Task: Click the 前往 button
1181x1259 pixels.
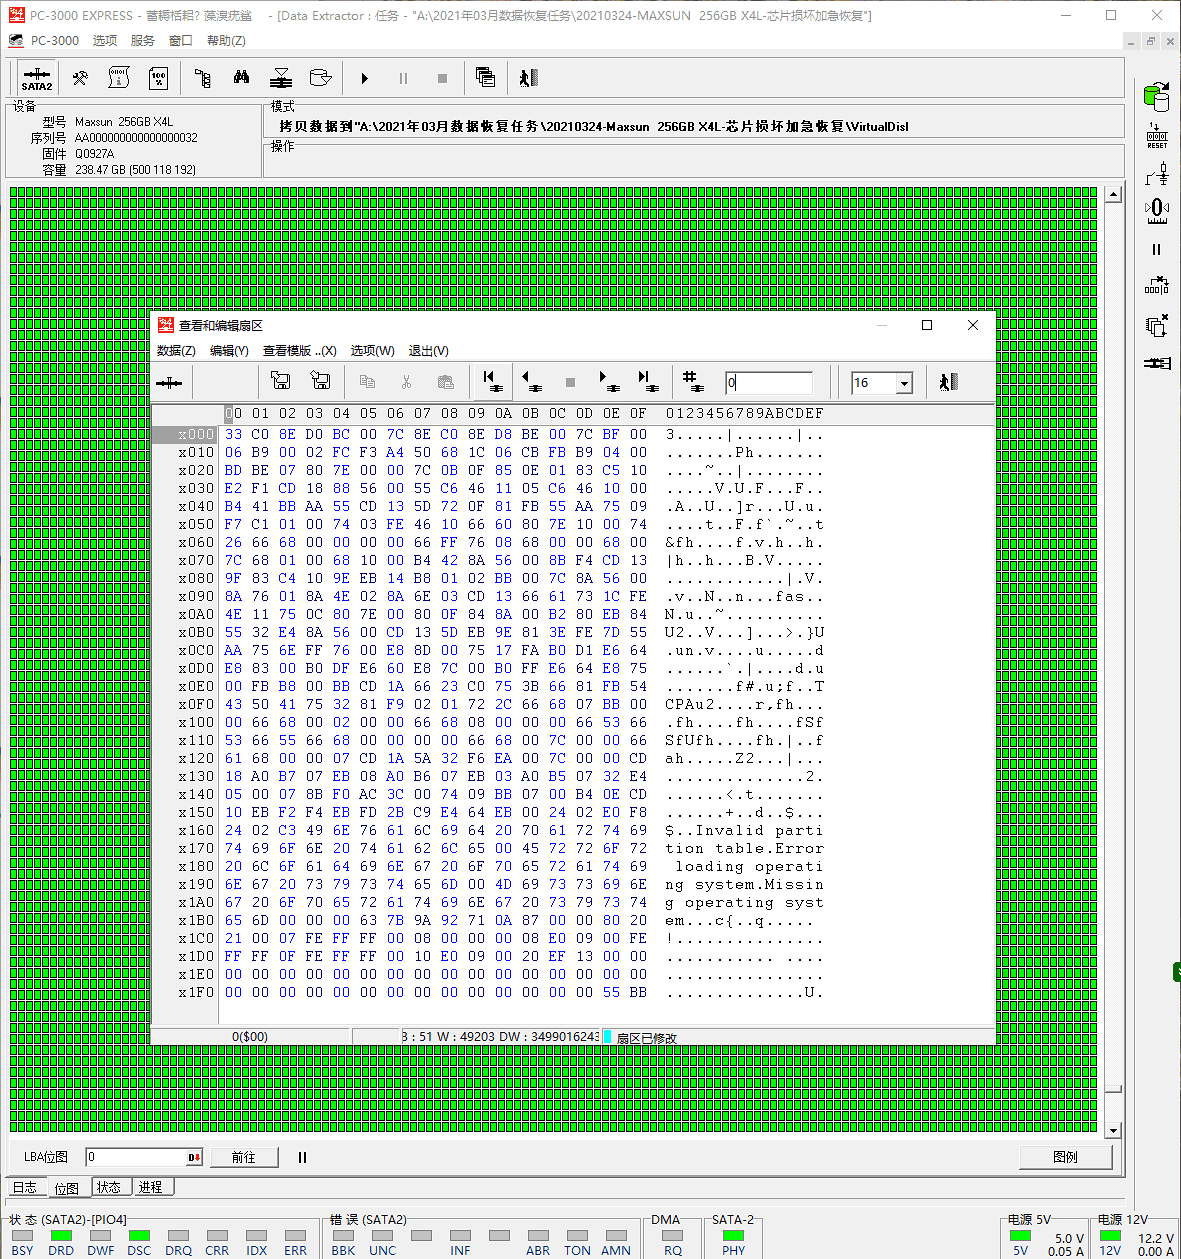Action: click(243, 1157)
